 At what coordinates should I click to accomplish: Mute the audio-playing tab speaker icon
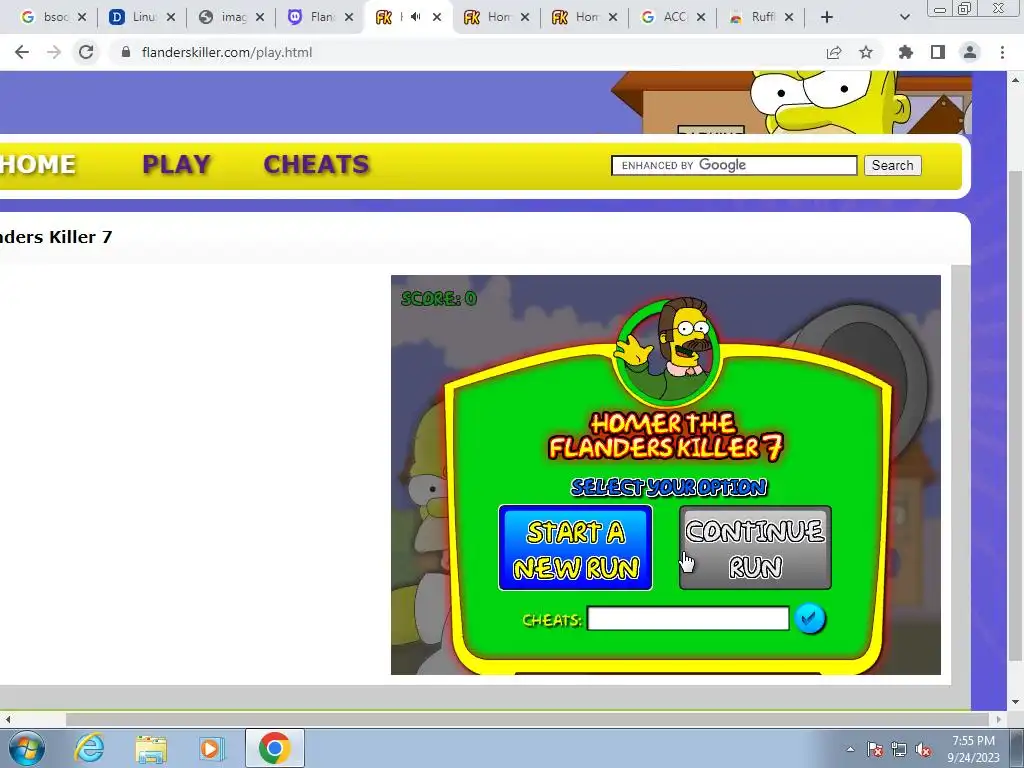coord(415,17)
